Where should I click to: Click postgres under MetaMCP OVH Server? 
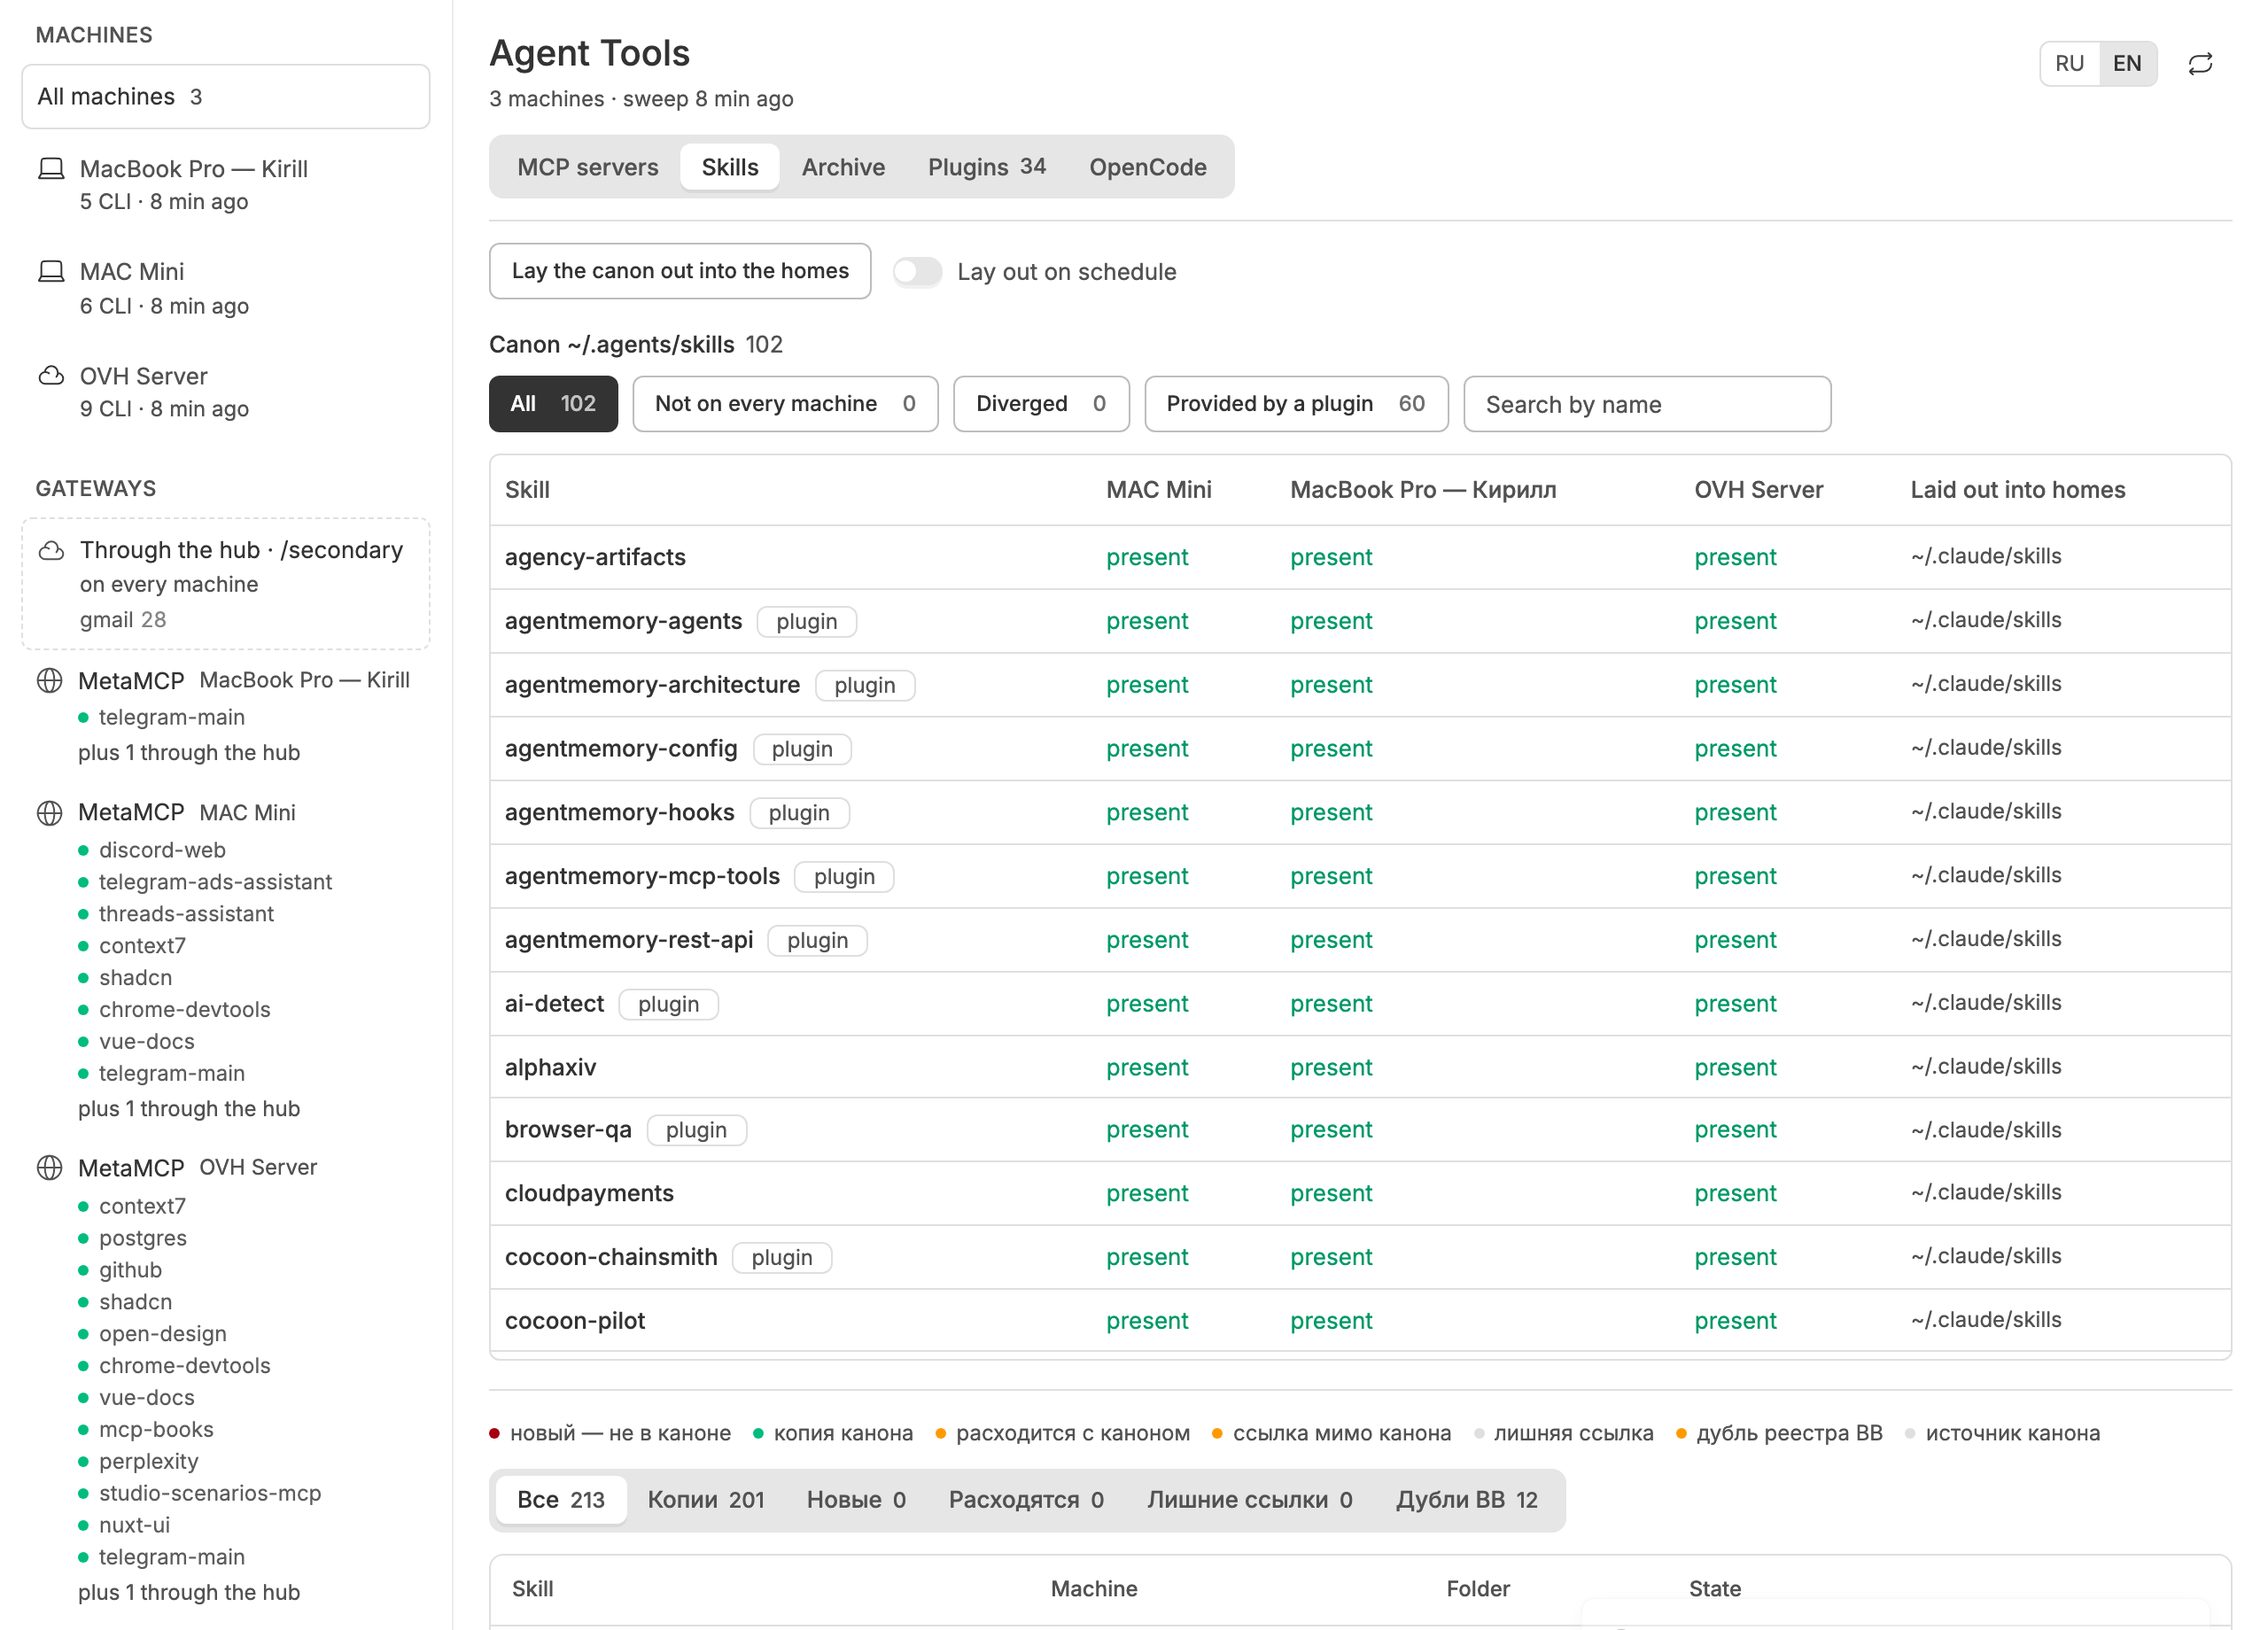pos(143,1239)
